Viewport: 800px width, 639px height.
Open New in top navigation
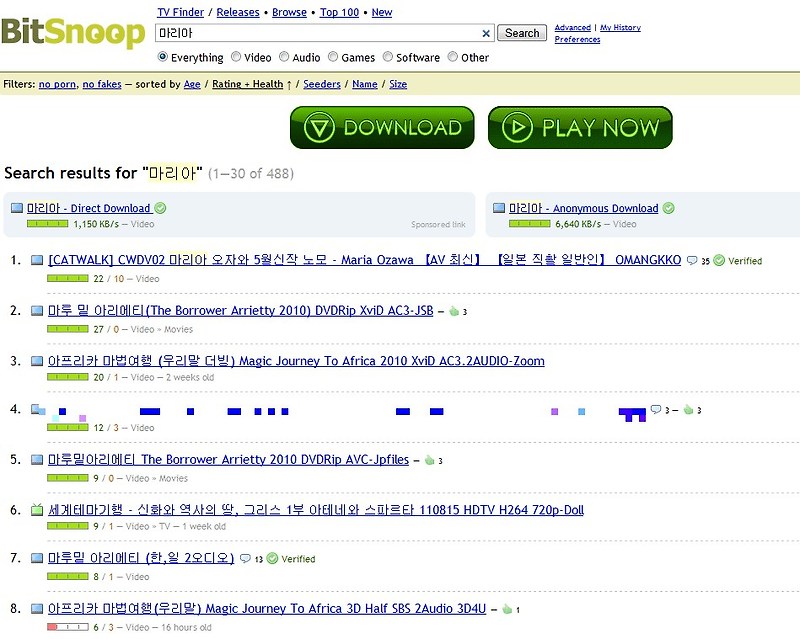(382, 12)
